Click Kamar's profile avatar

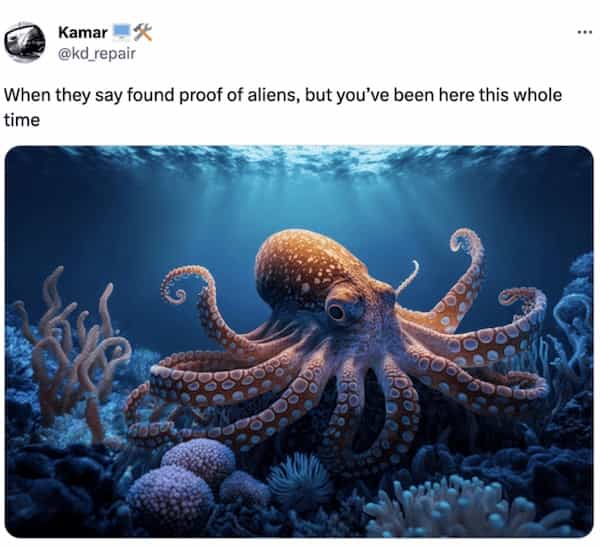tap(25, 42)
